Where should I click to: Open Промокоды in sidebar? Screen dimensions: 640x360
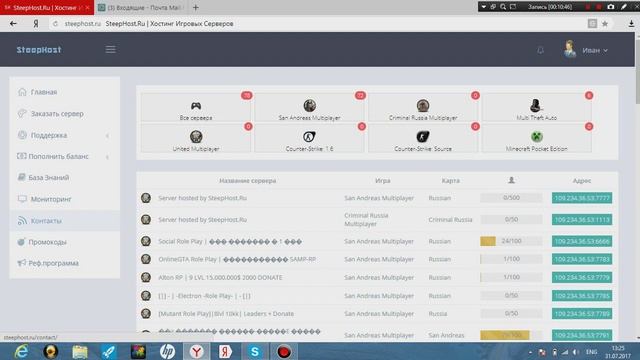(64, 242)
